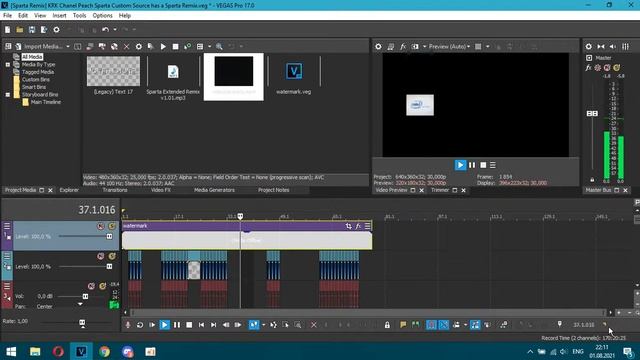Open Options menu
640x360 pixels.
point(102,16)
